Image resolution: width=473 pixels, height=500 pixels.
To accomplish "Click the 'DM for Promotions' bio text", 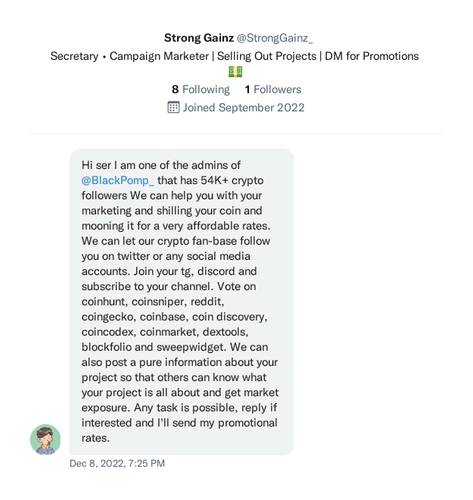I will click(x=372, y=56).
